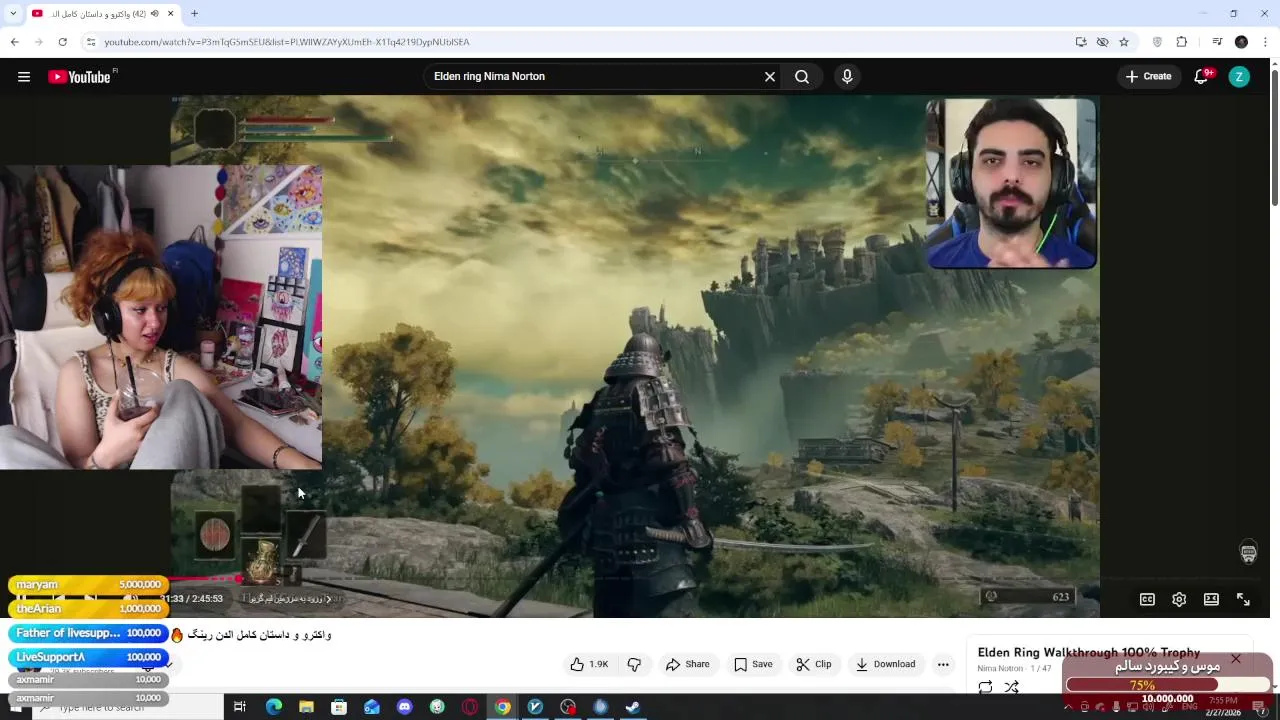Image resolution: width=1280 pixels, height=720 pixels.
Task: Toggle closed captions on the player
Action: pos(1147,599)
